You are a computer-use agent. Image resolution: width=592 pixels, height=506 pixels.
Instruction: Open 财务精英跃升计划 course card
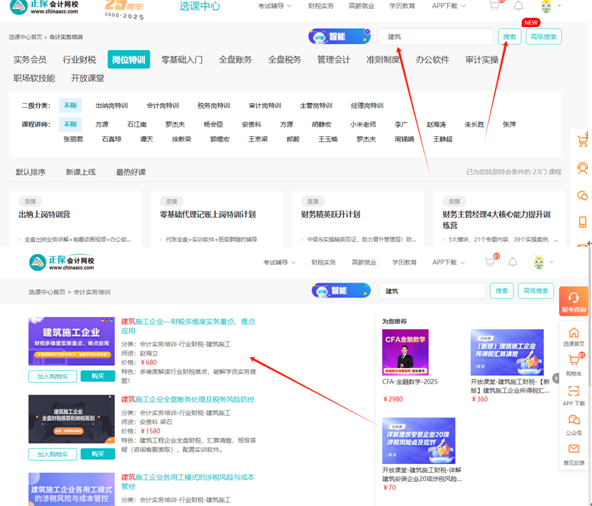[x=358, y=219]
